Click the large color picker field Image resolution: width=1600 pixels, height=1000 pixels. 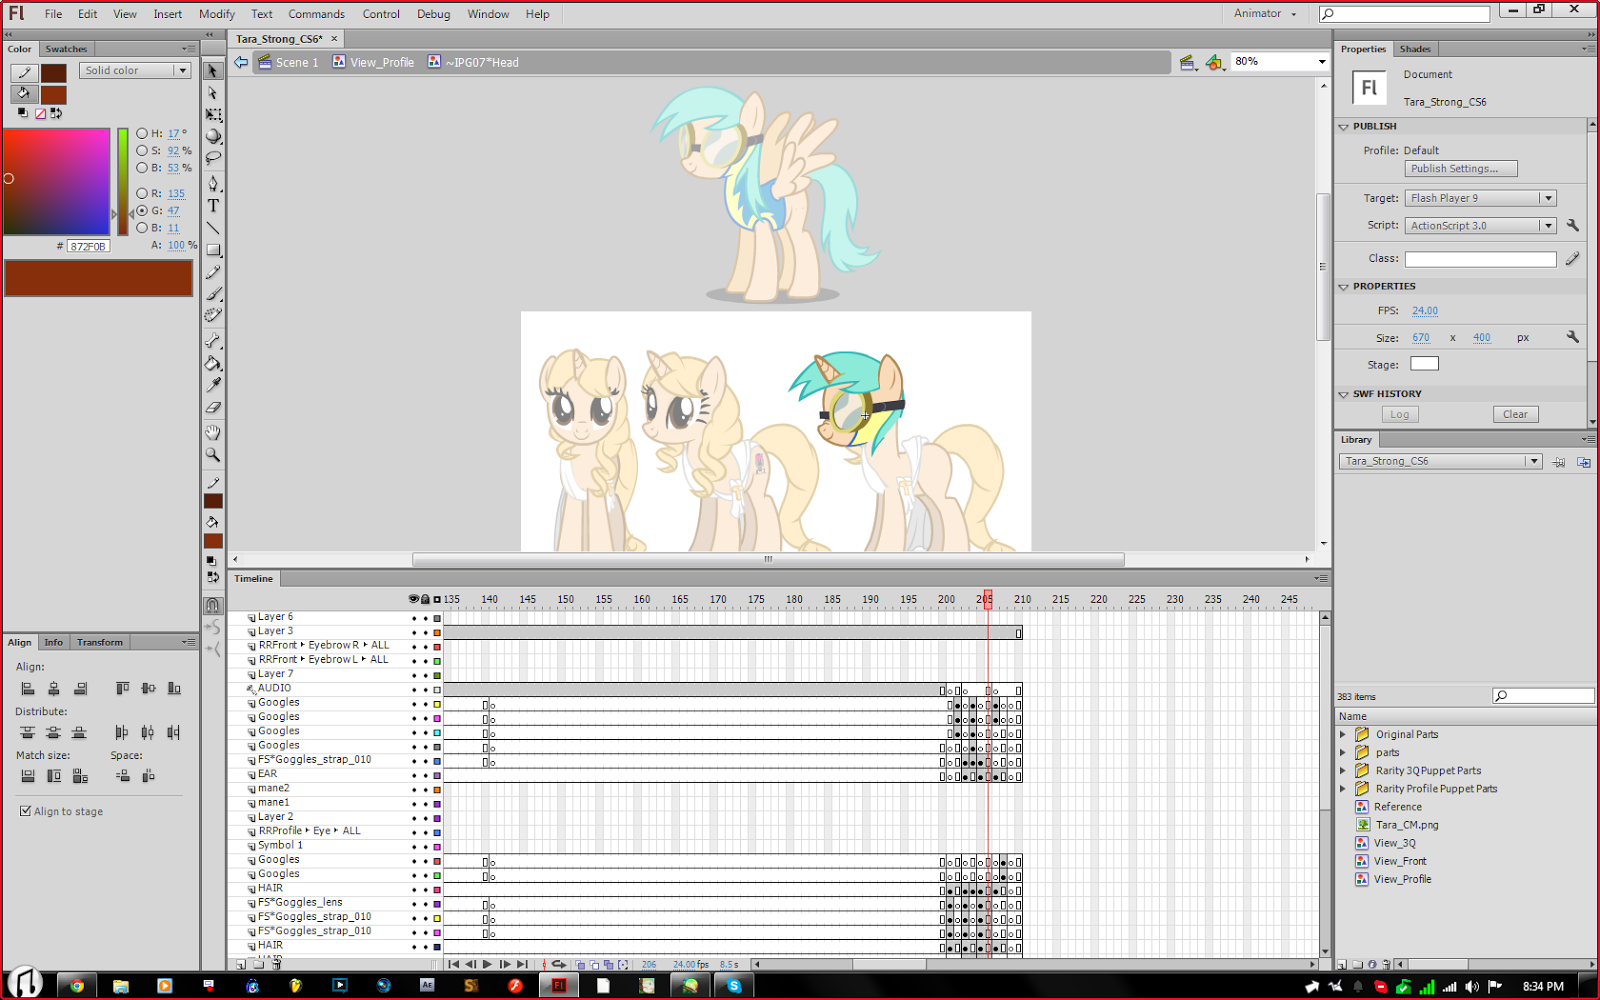(56, 182)
